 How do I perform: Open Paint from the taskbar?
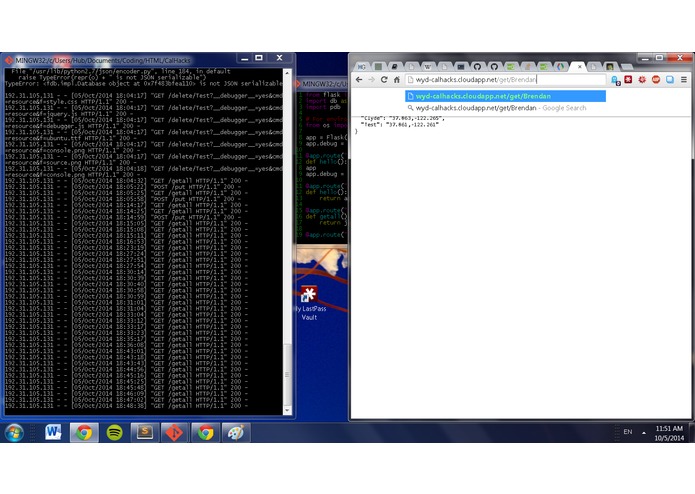click(235, 432)
